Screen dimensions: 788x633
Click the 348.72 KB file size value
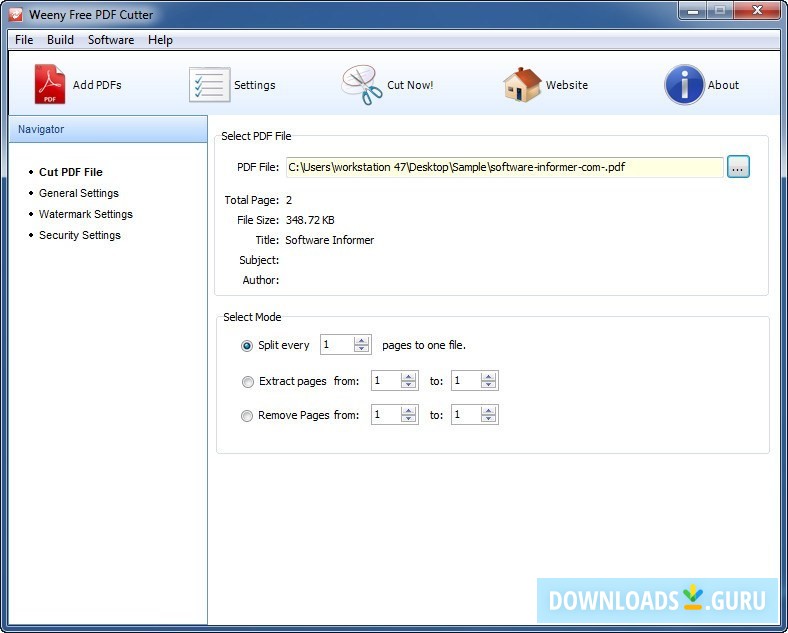(310, 220)
